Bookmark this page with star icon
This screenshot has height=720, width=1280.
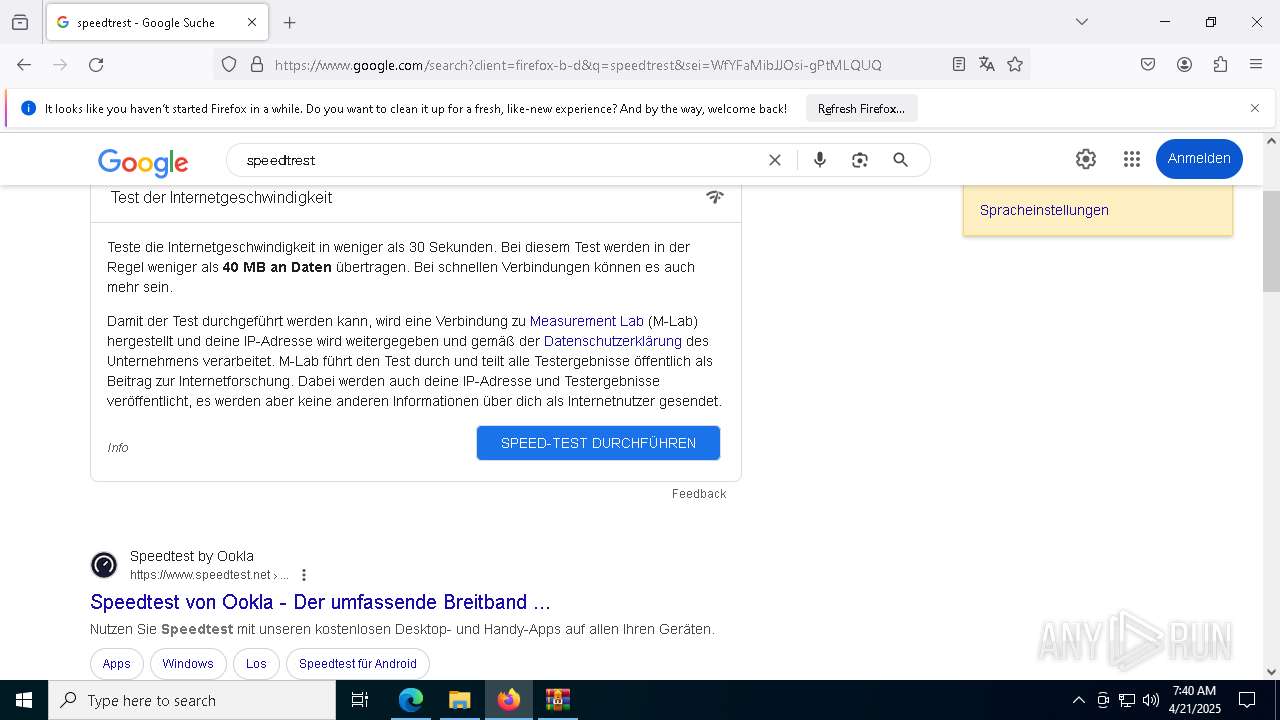(1015, 64)
